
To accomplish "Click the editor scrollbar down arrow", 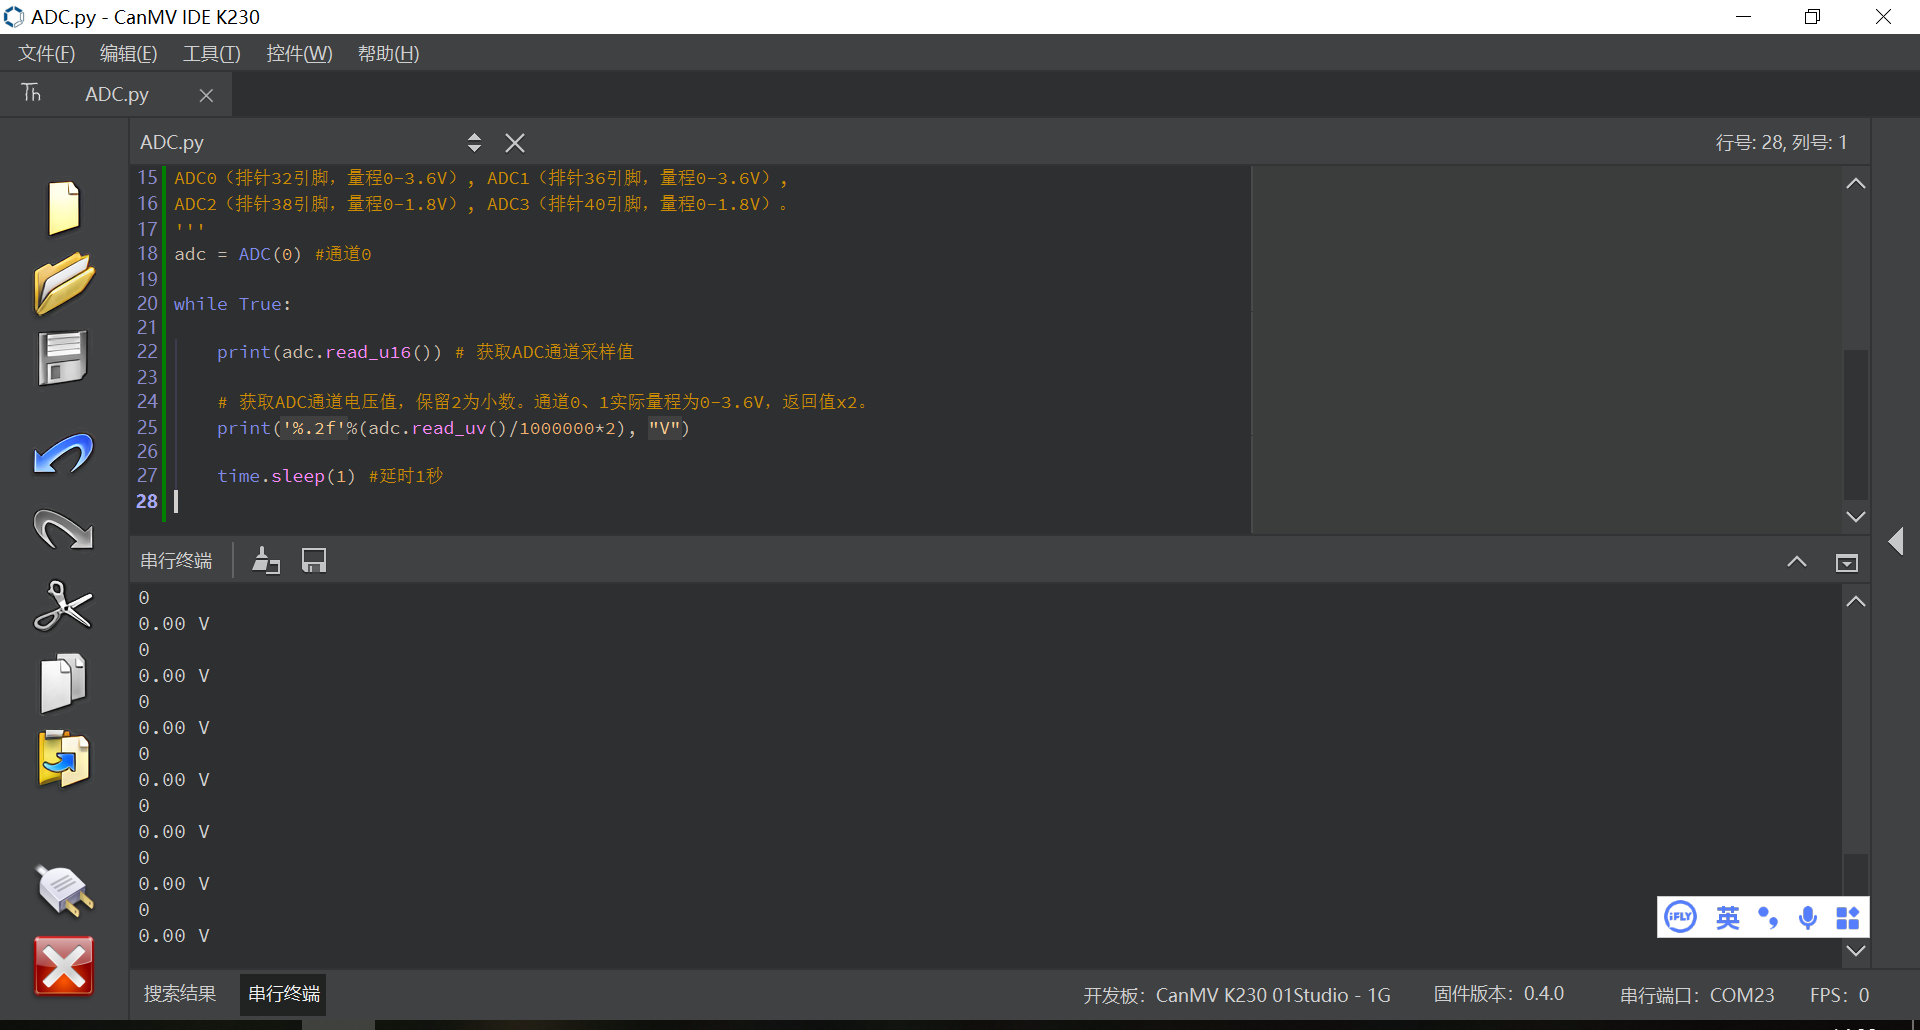I will coord(1856,517).
